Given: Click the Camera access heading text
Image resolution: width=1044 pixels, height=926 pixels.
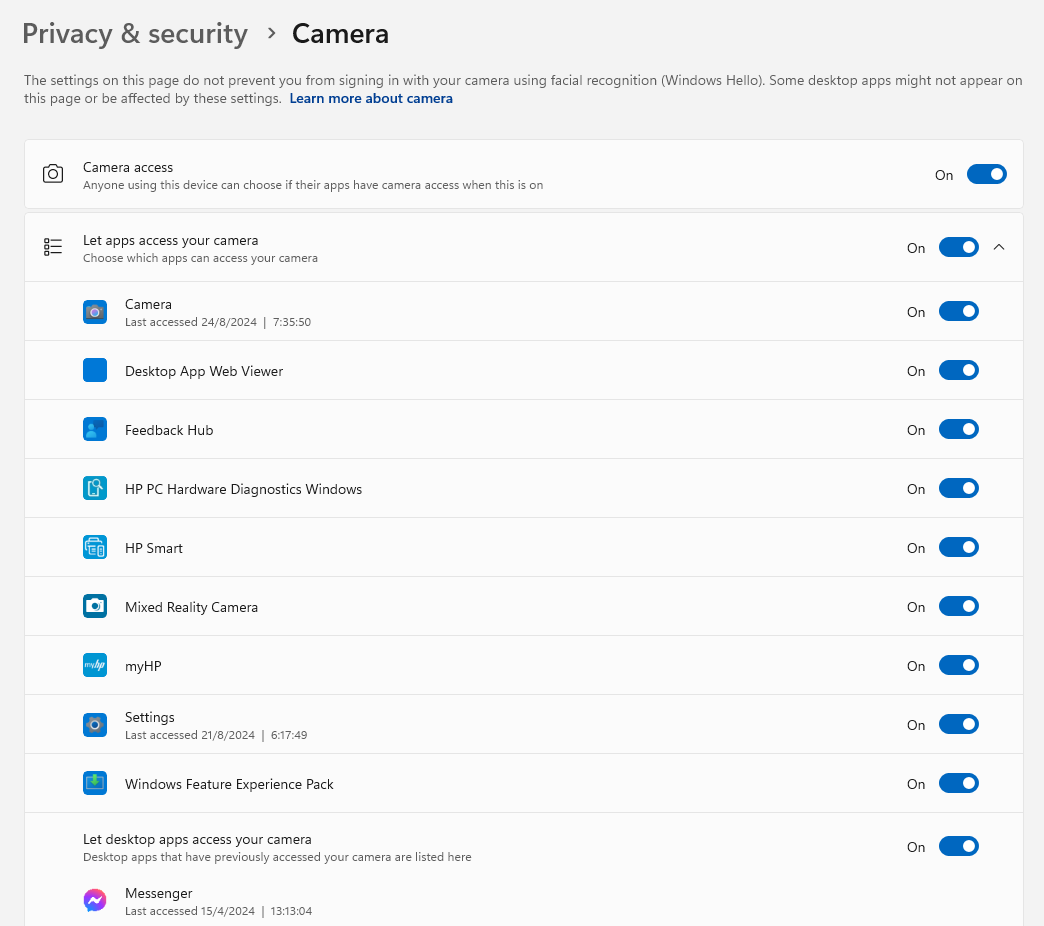Looking at the screenshot, I should click(128, 167).
